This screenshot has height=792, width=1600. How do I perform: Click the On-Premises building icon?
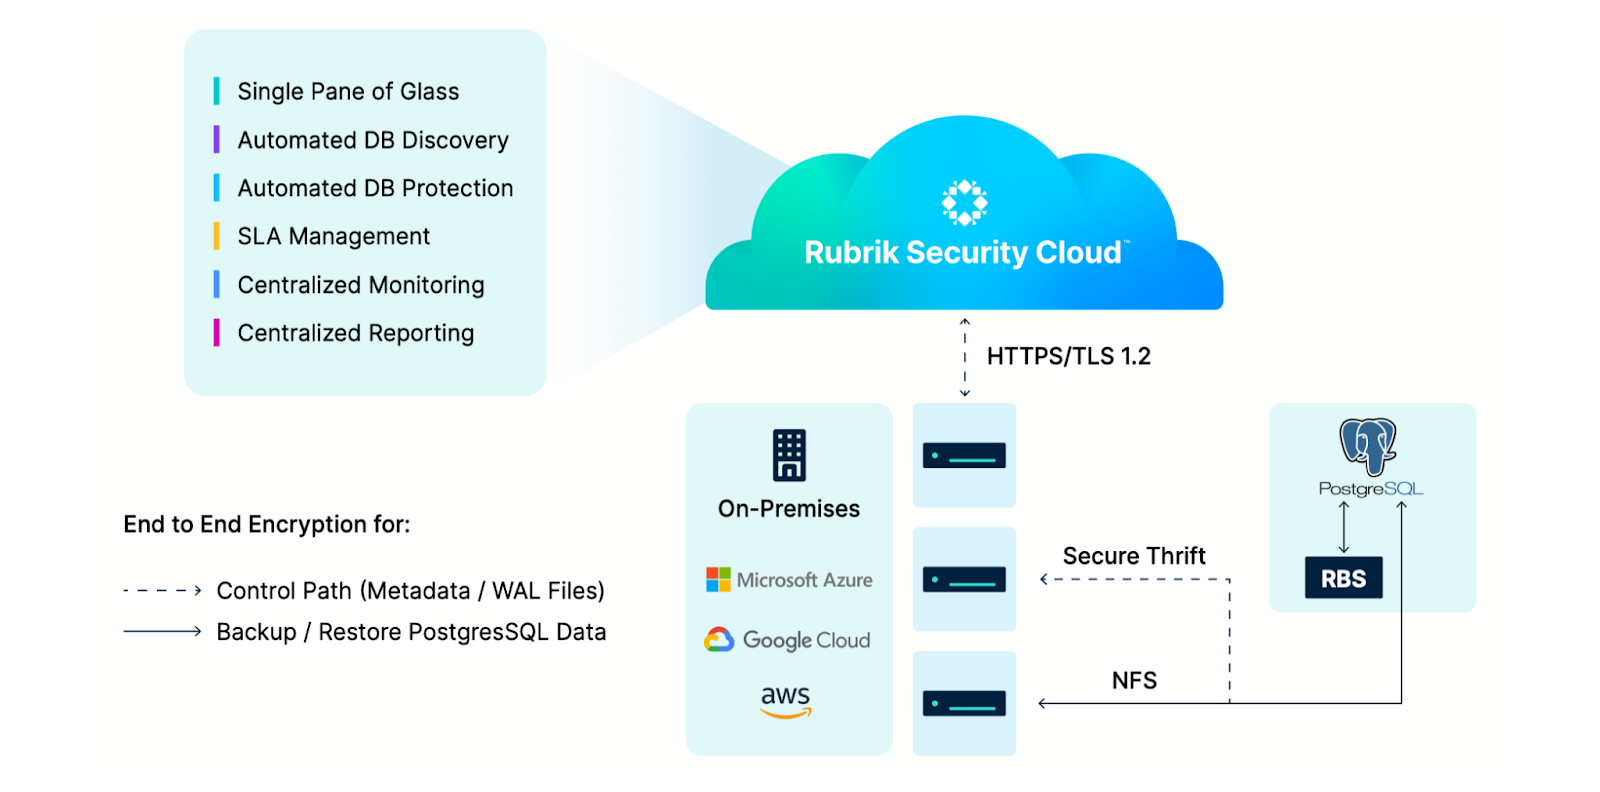789,455
